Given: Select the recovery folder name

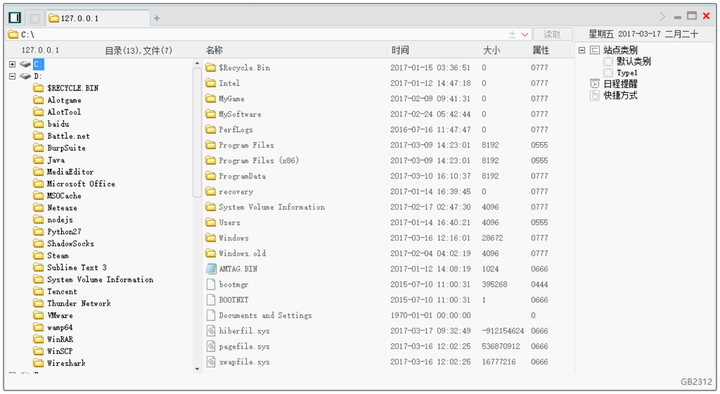Looking at the screenshot, I should pyautogui.click(x=236, y=191).
